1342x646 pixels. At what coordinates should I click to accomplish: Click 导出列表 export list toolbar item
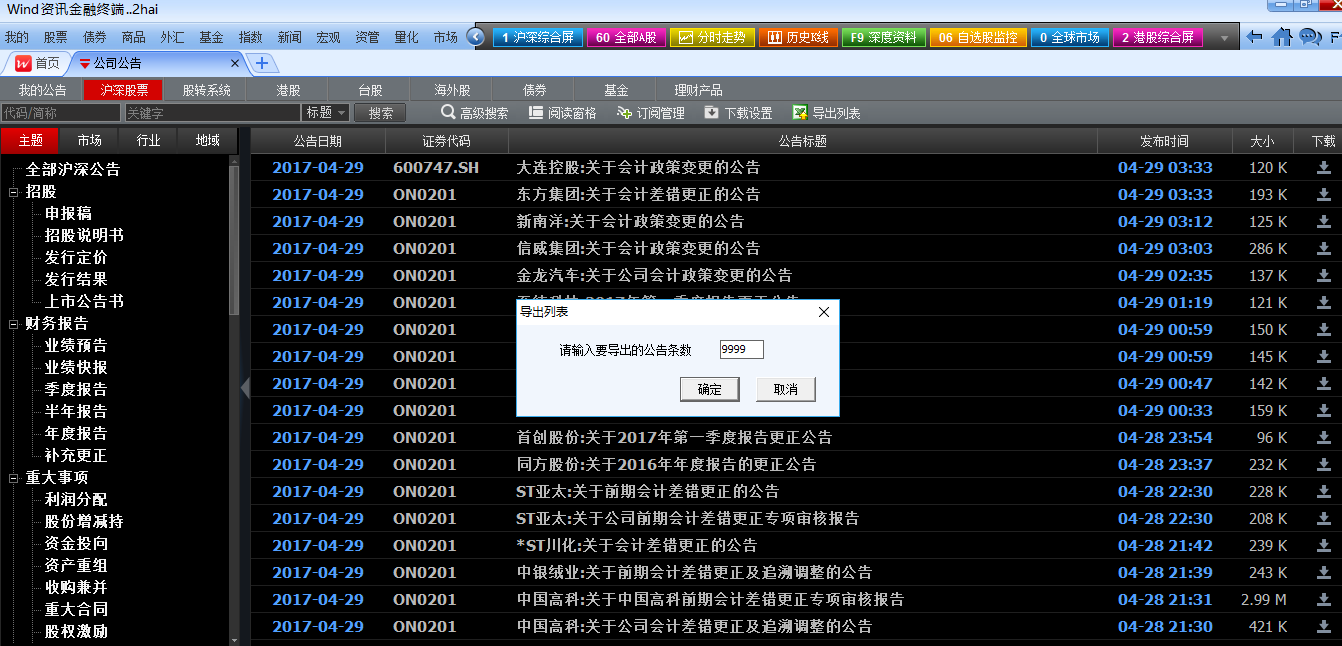tap(826, 113)
